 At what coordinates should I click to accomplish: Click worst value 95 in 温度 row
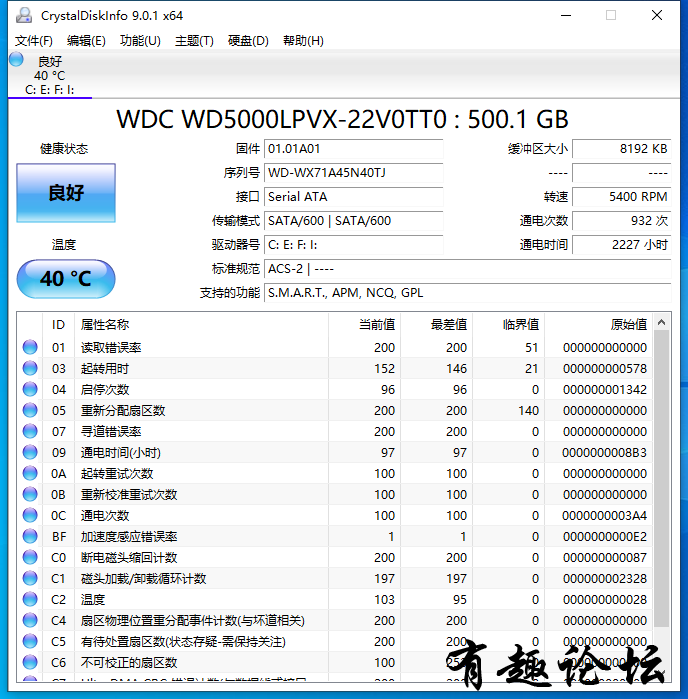pos(460,600)
